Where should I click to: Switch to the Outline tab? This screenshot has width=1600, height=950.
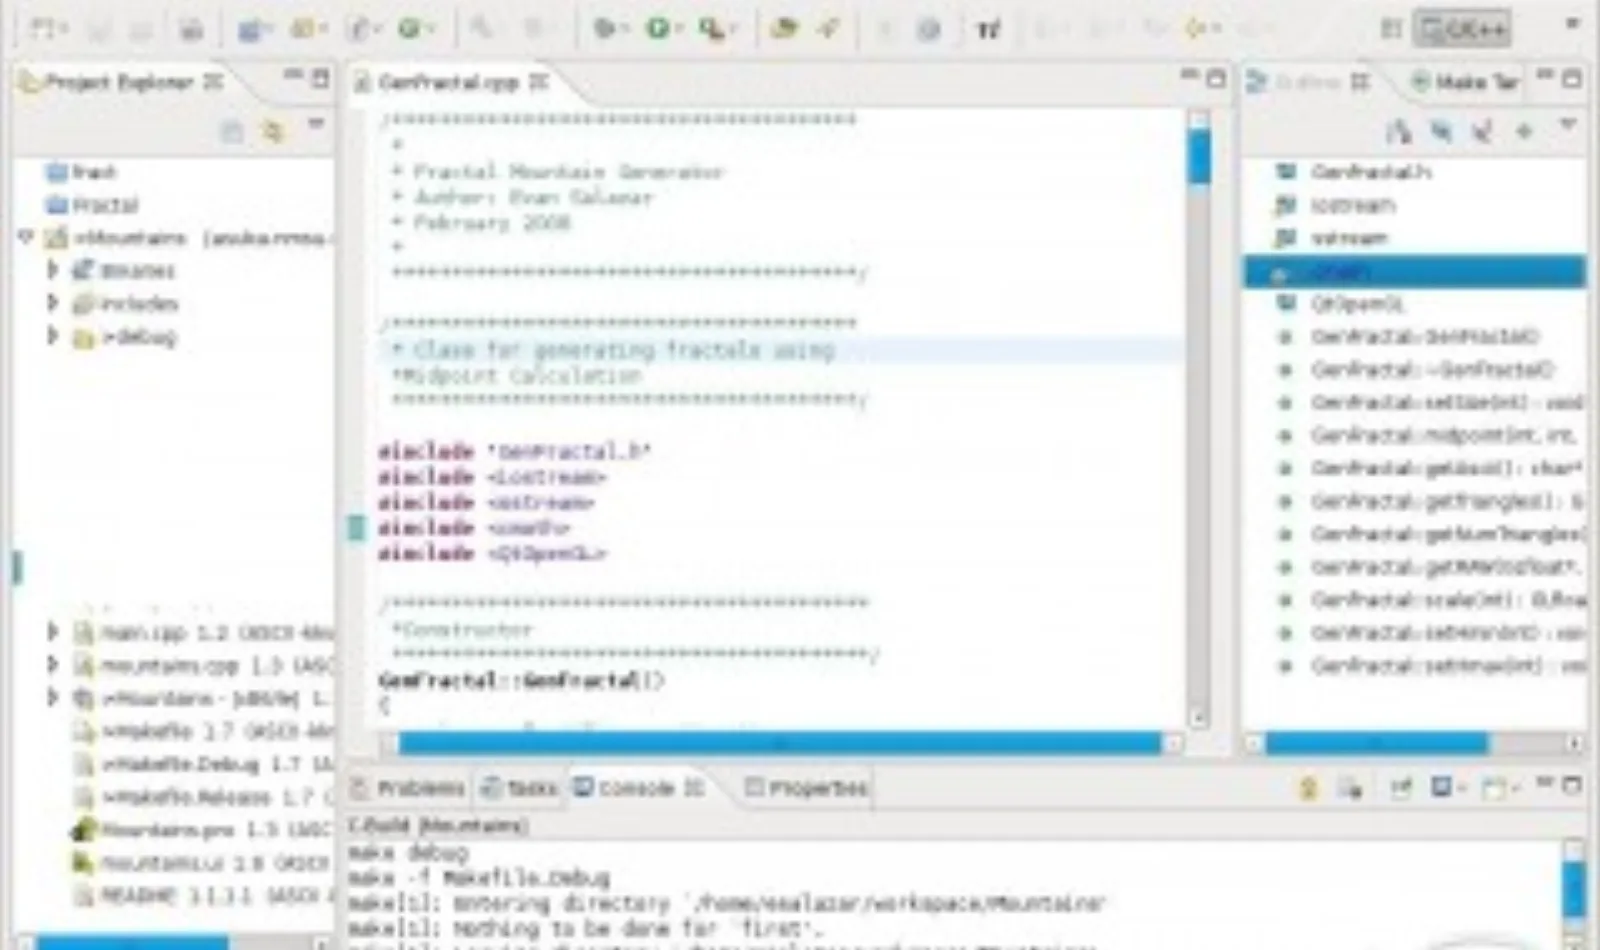point(1308,81)
